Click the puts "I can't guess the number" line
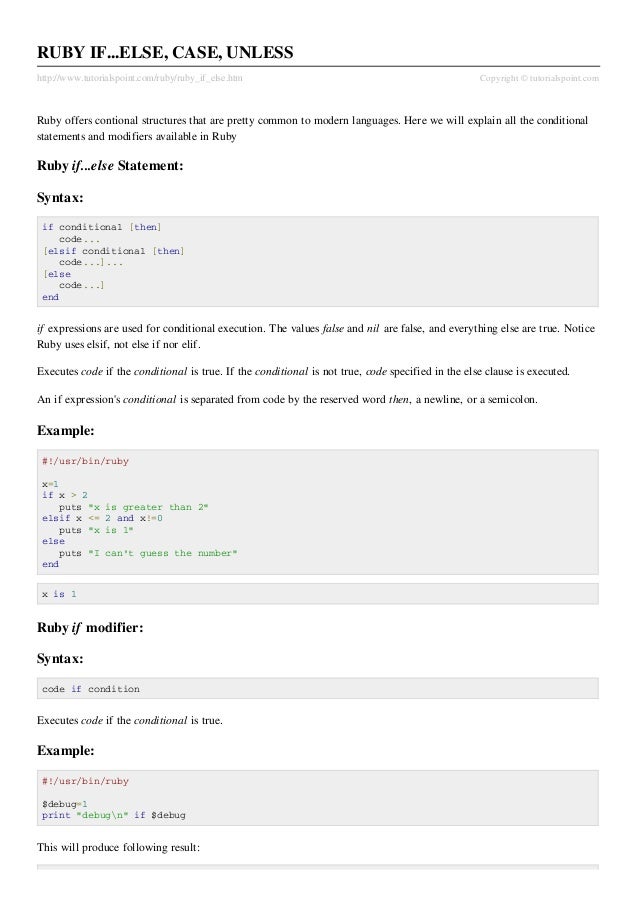This screenshot has width=638, height=903. (148, 553)
